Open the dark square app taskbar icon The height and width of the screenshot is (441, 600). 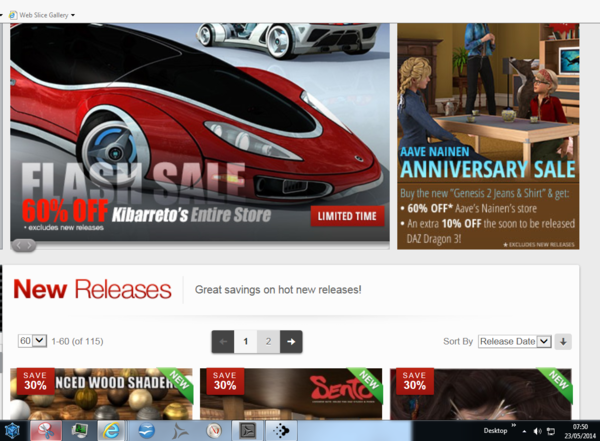pos(248,431)
